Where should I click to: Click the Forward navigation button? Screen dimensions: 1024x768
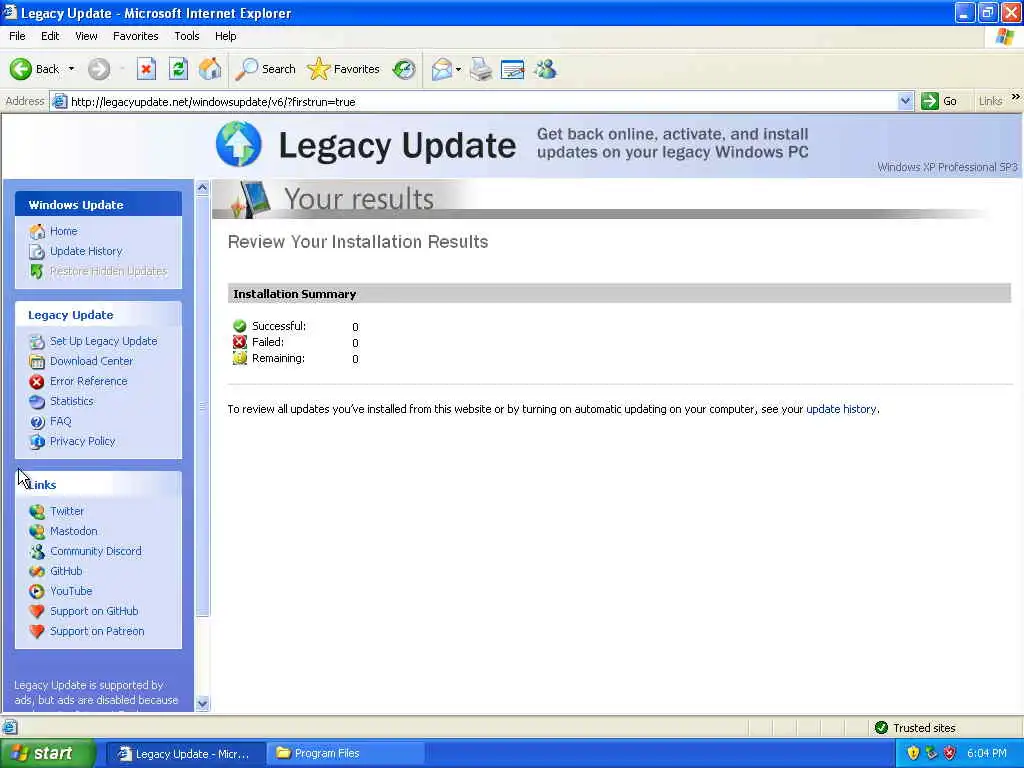click(x=99, y=69)
